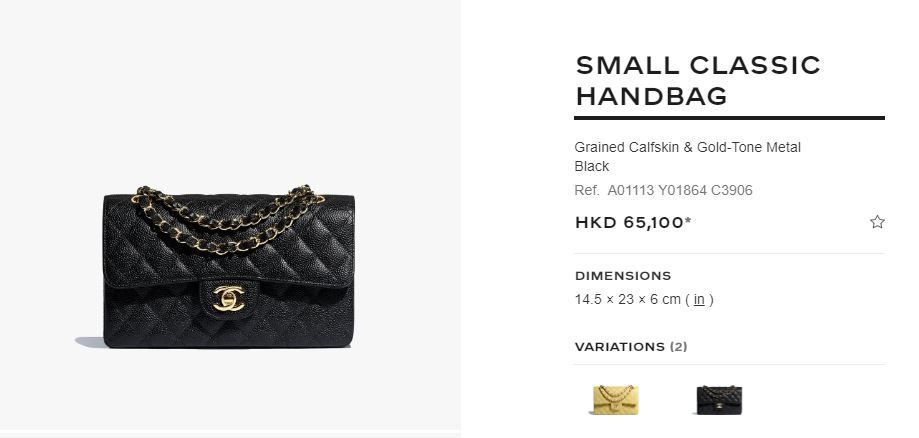This screenshot has height=438, width=919.
Task: Open the large black handbag product image
Action: click(229, 267)
